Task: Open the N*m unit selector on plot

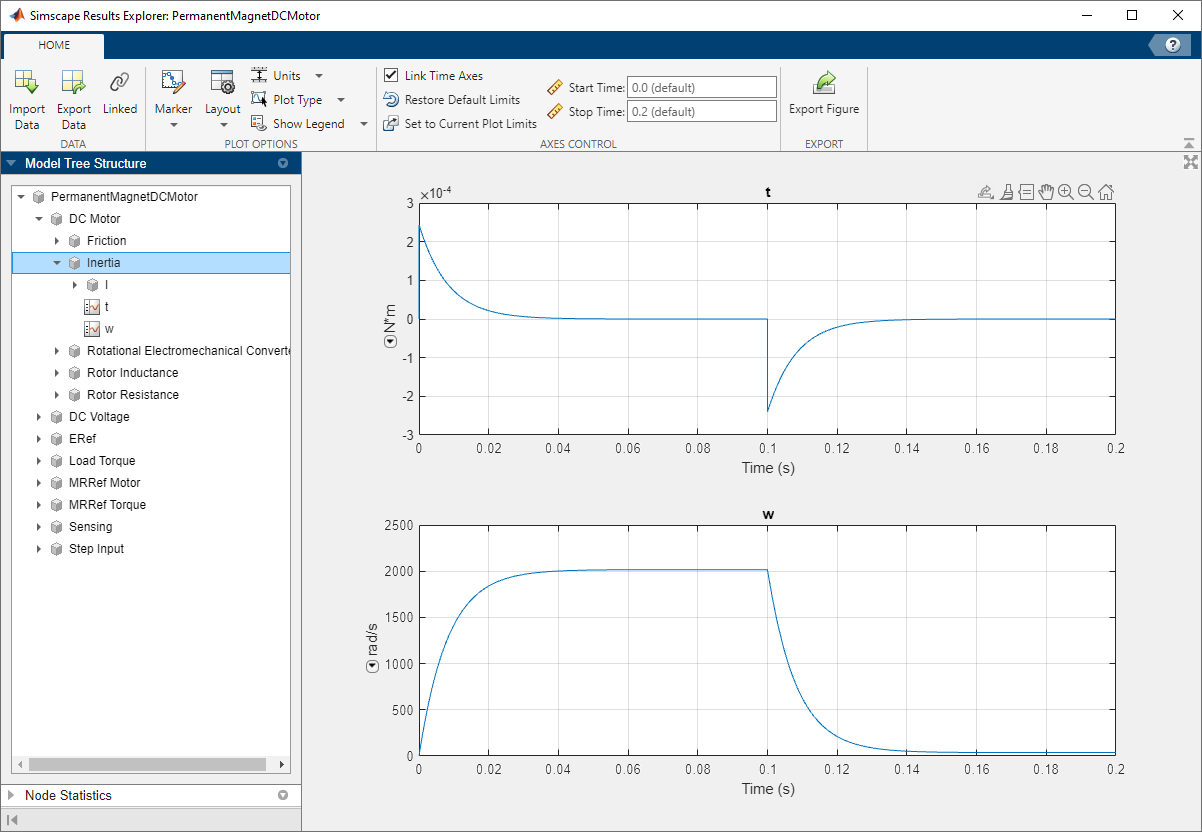Action: pos(391,342)
